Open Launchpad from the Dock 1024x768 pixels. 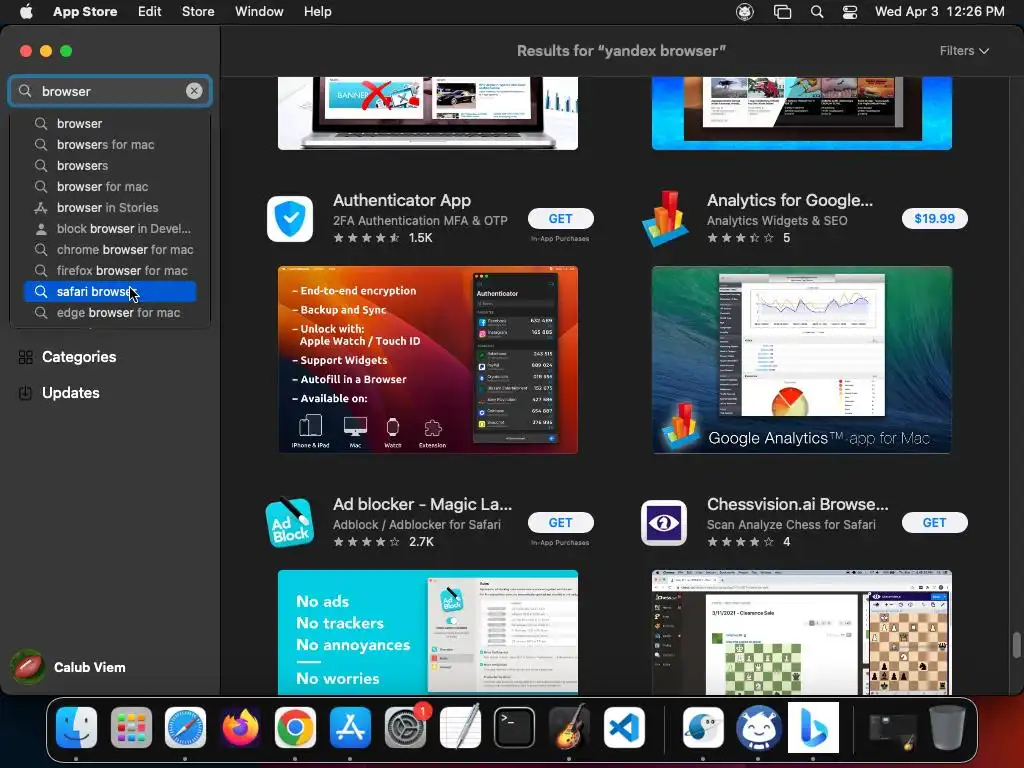(131, 728)
